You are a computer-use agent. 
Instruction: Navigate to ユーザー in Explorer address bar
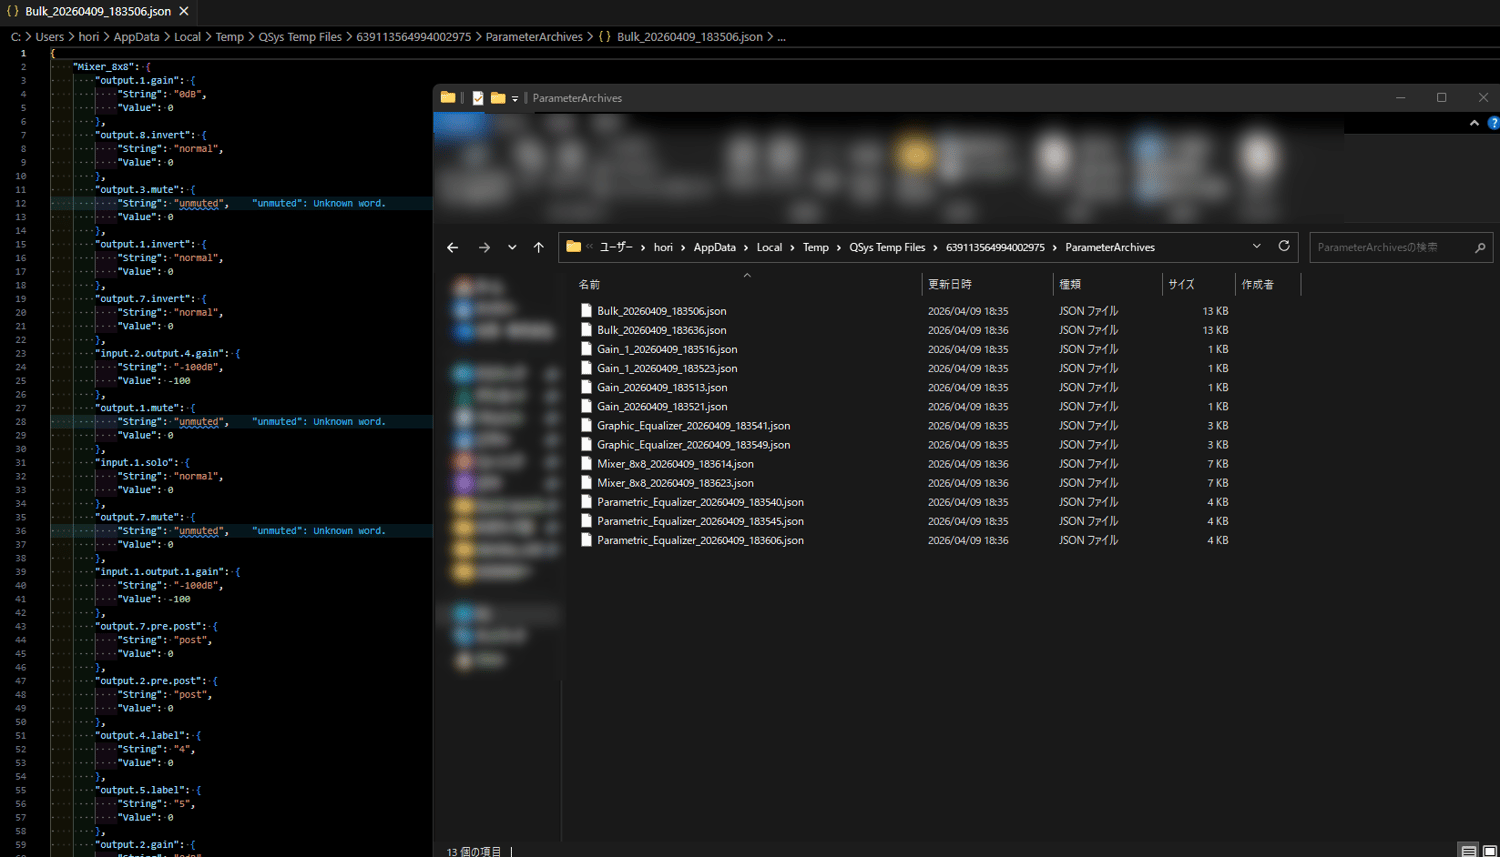click(x=616, y=247)
